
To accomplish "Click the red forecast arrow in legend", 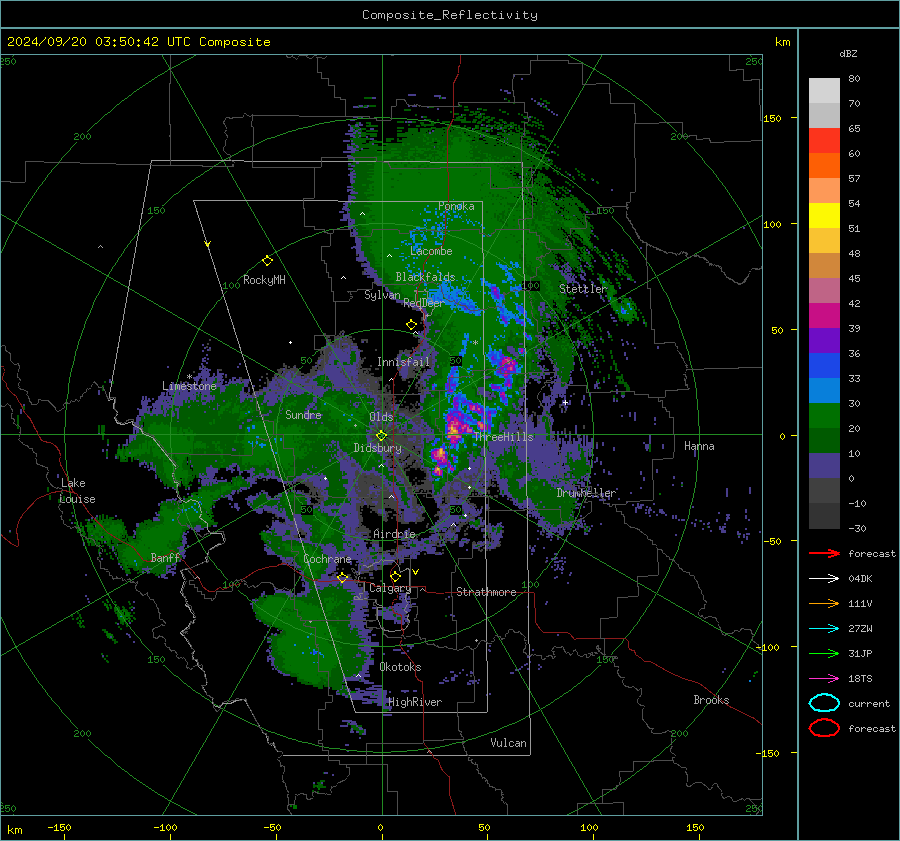I will pos(824,553).
